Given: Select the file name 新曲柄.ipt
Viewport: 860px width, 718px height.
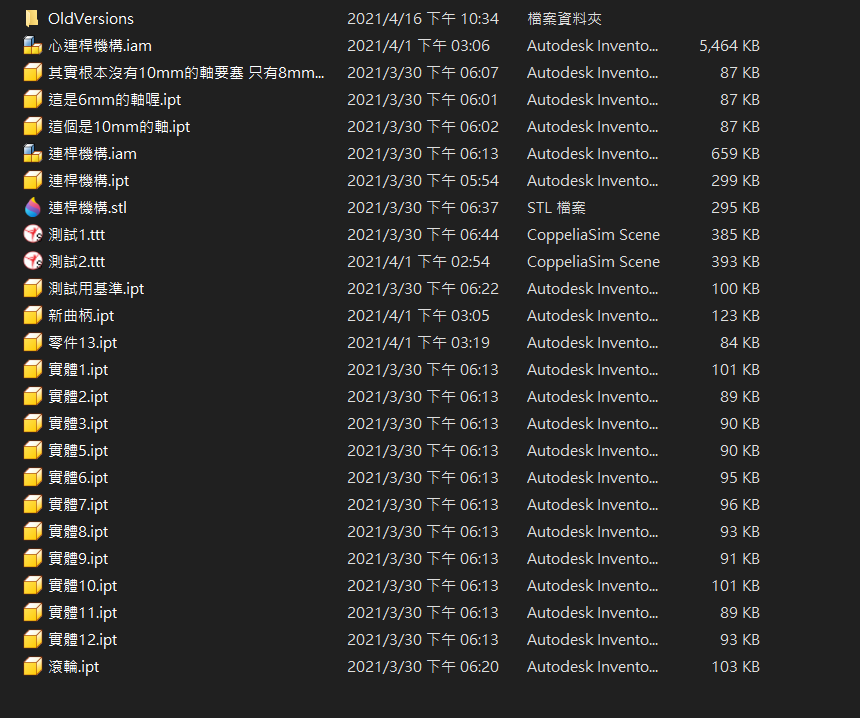Looking at the screenshot, I should (81, 315).
